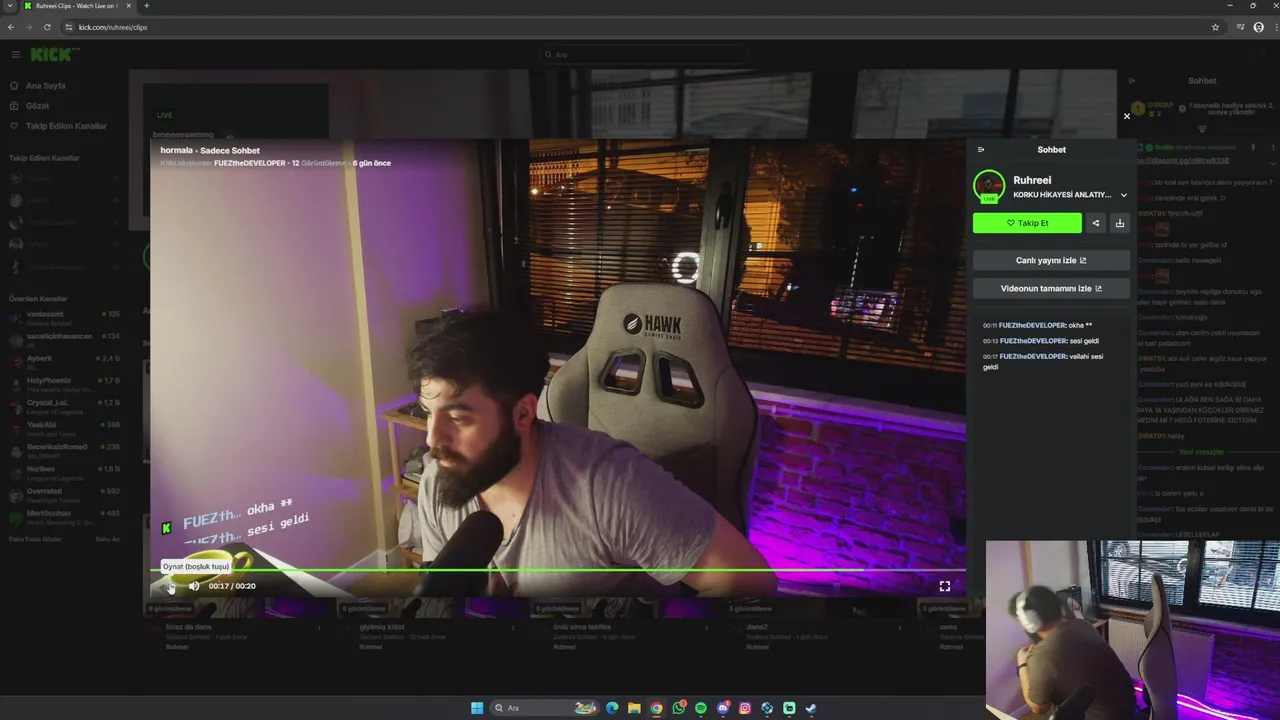Open Instagram from taskbar
This screenshot has width=1280, height=720.
pos(745,708)
